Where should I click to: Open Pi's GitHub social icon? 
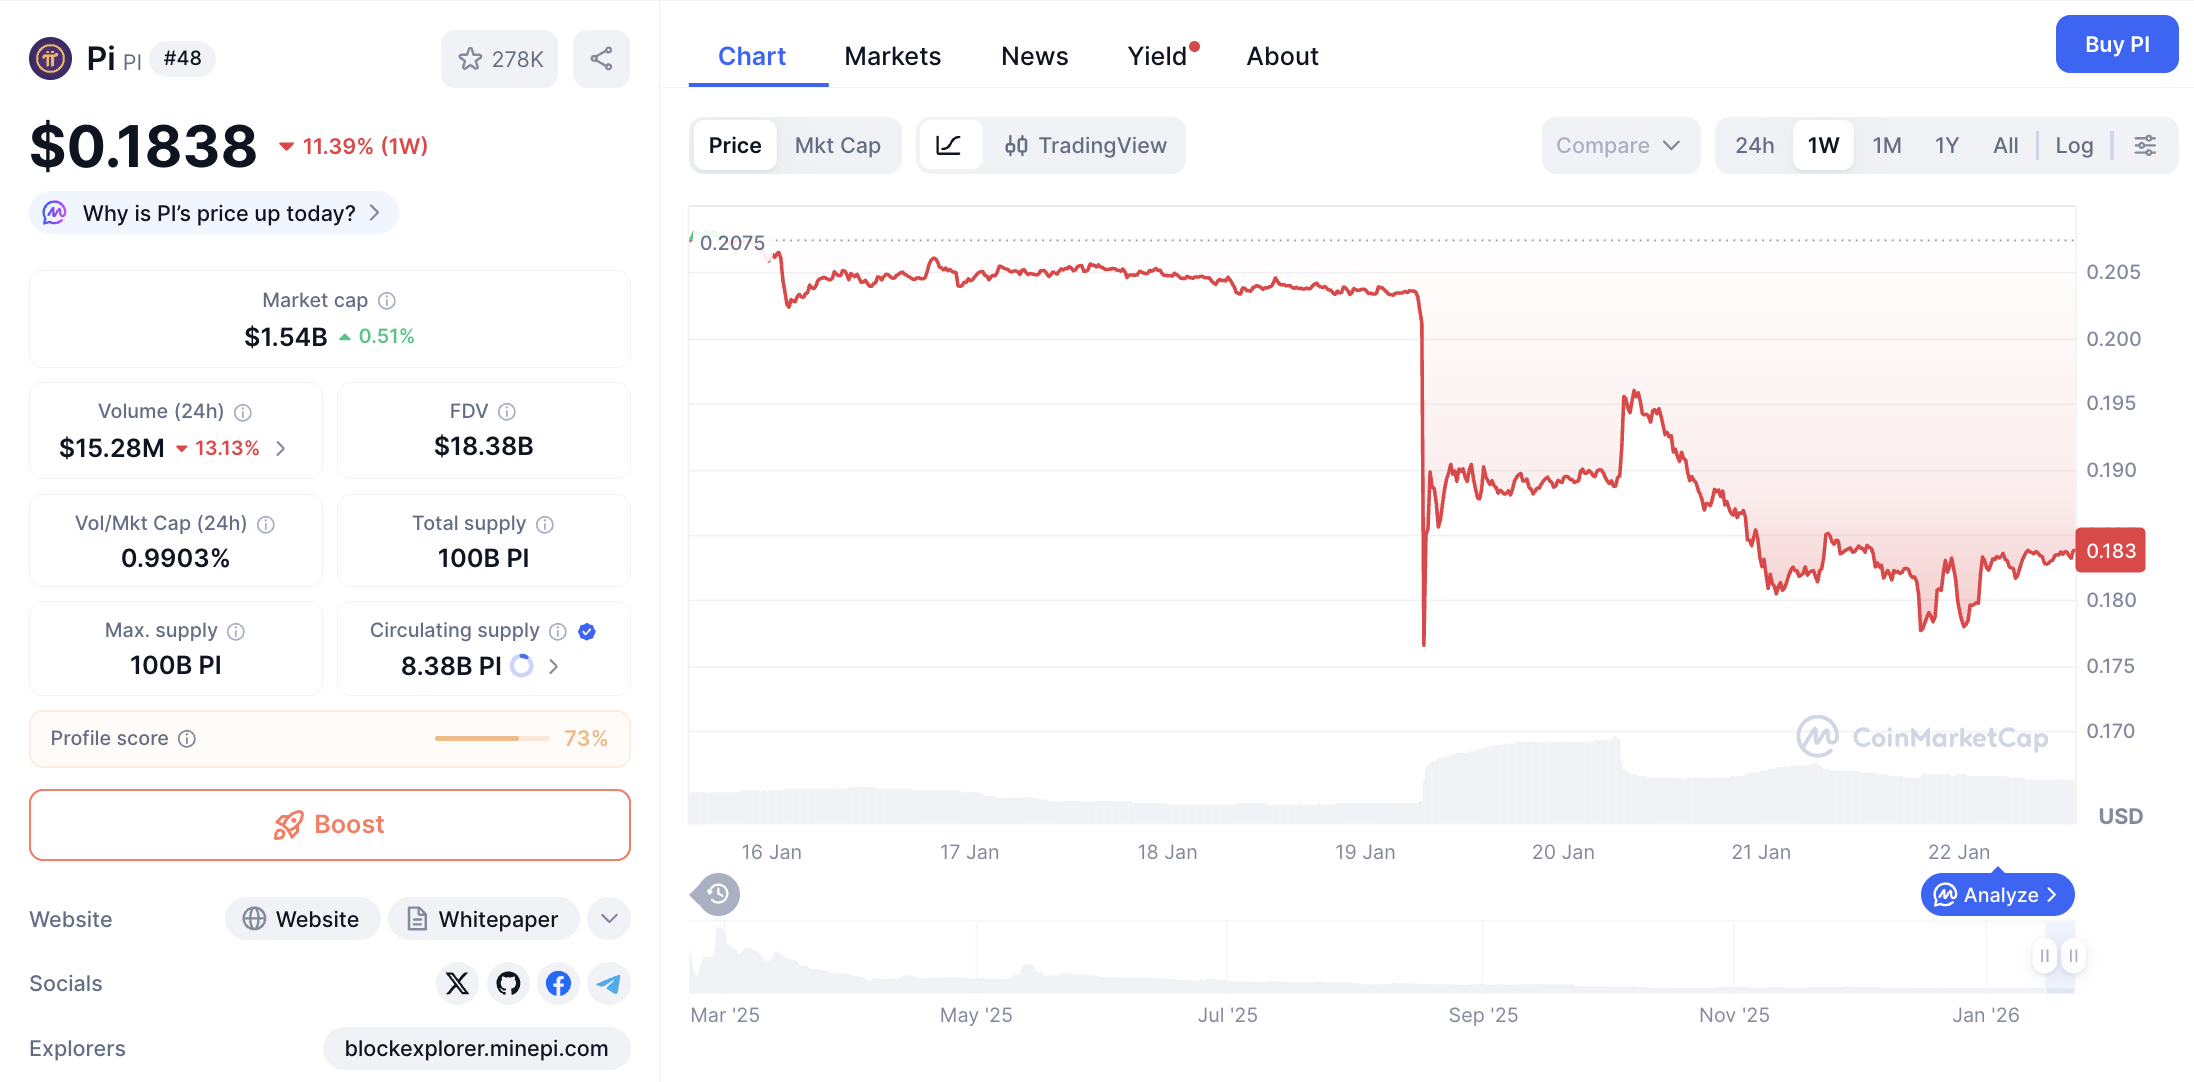pos(508,983)
